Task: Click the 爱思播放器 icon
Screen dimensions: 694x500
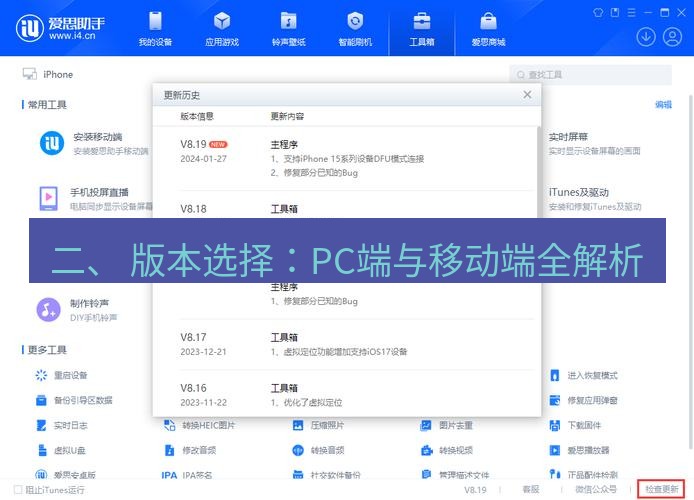Action: click(x=555, y=450)
